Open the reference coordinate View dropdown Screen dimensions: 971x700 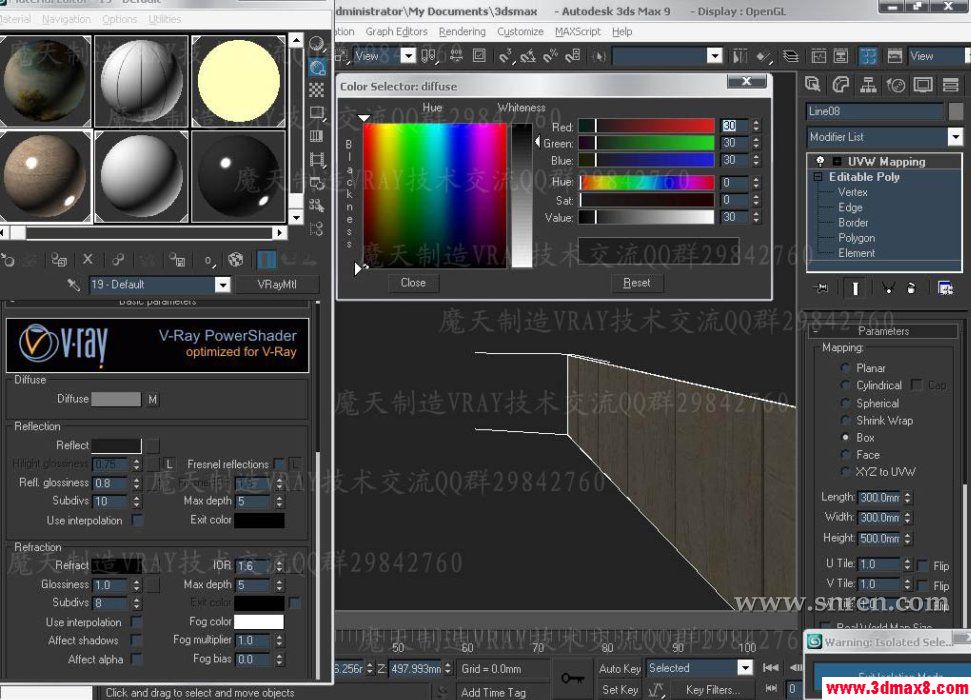(x=408, y=56)
